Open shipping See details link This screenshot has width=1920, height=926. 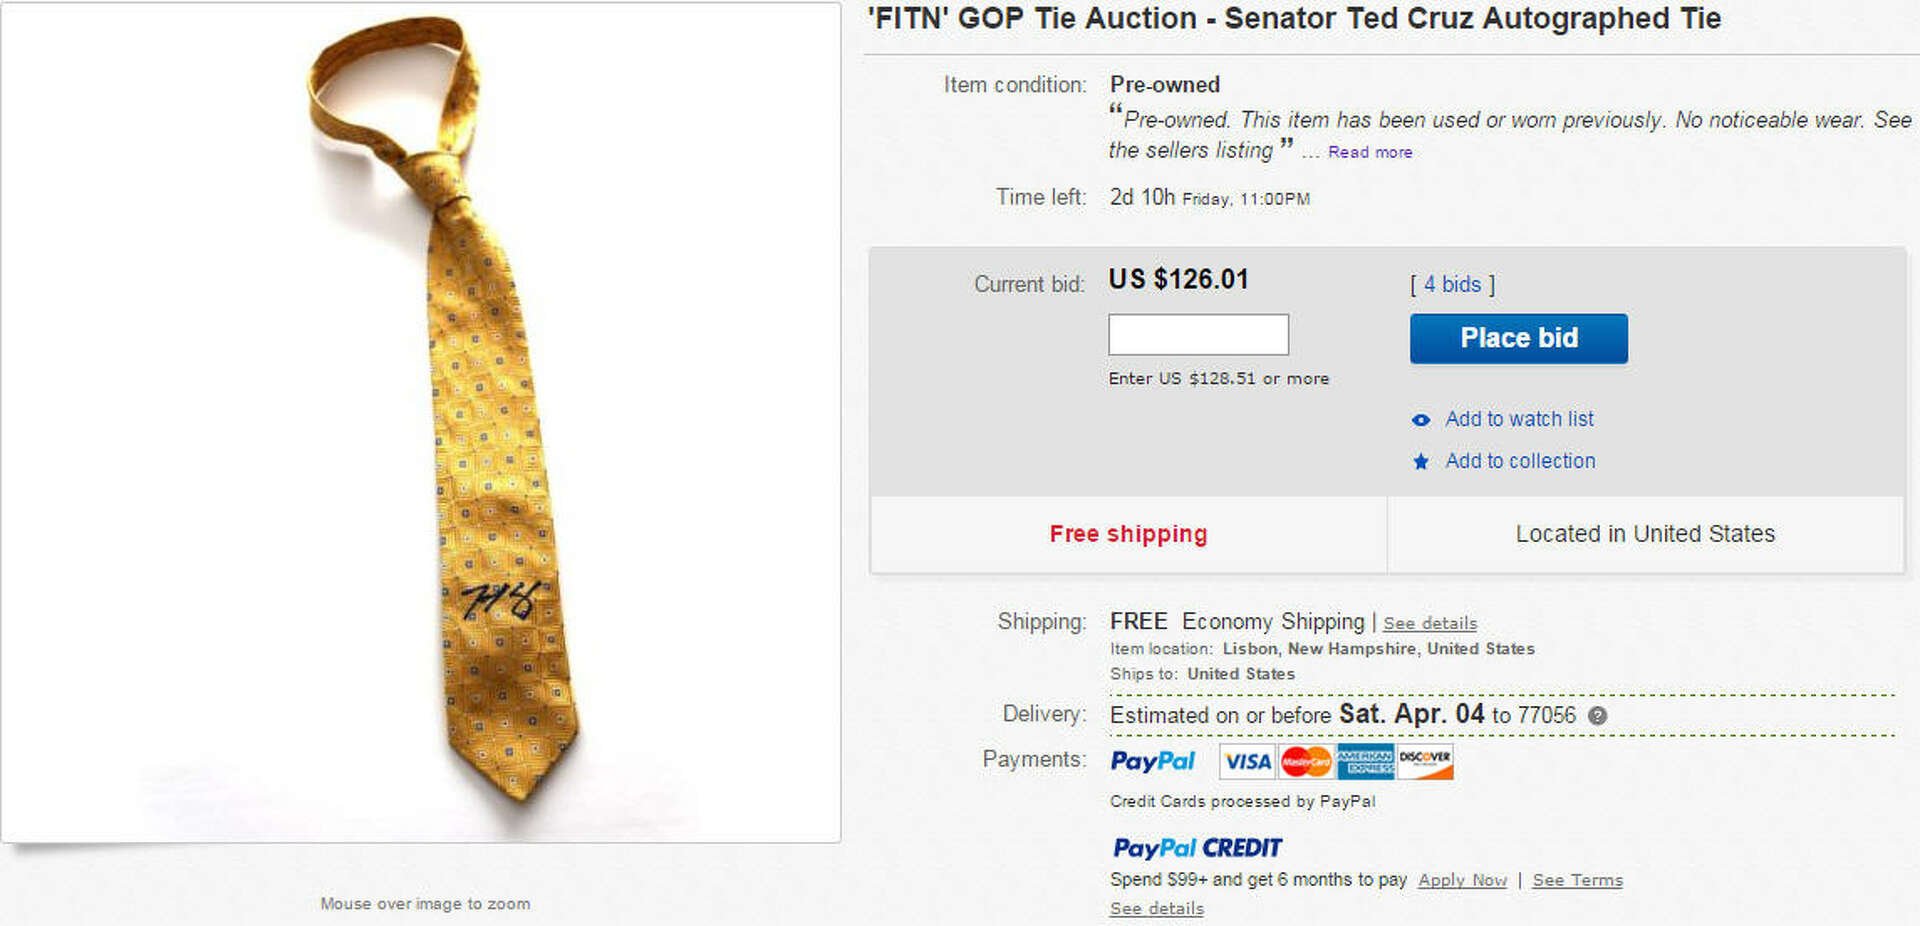1430,623
